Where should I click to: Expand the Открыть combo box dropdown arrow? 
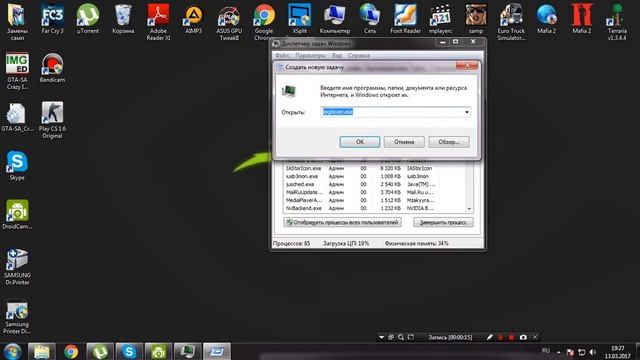pyautogui.click(x=467, y=112)
